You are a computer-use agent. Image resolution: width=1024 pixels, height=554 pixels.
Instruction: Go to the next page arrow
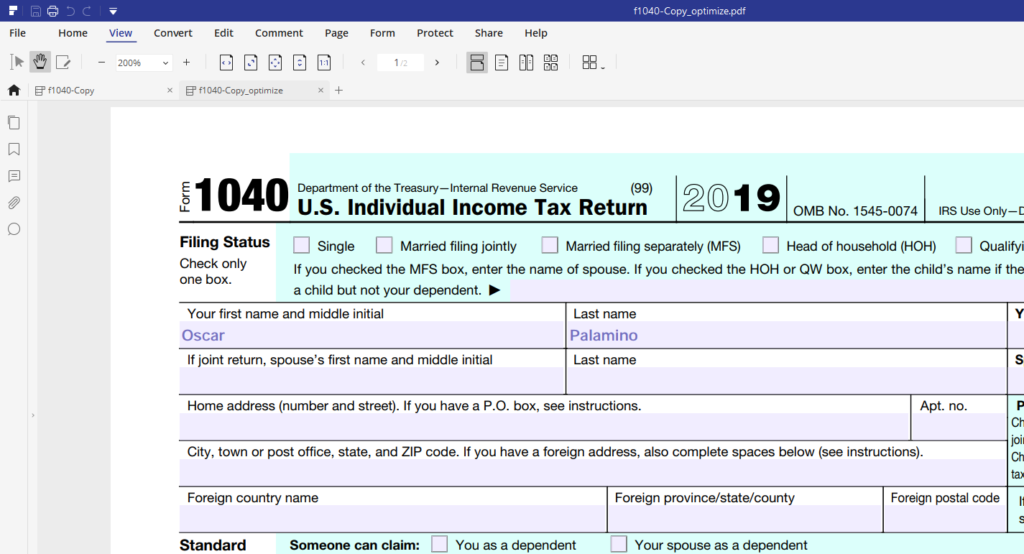pos(437,63)
